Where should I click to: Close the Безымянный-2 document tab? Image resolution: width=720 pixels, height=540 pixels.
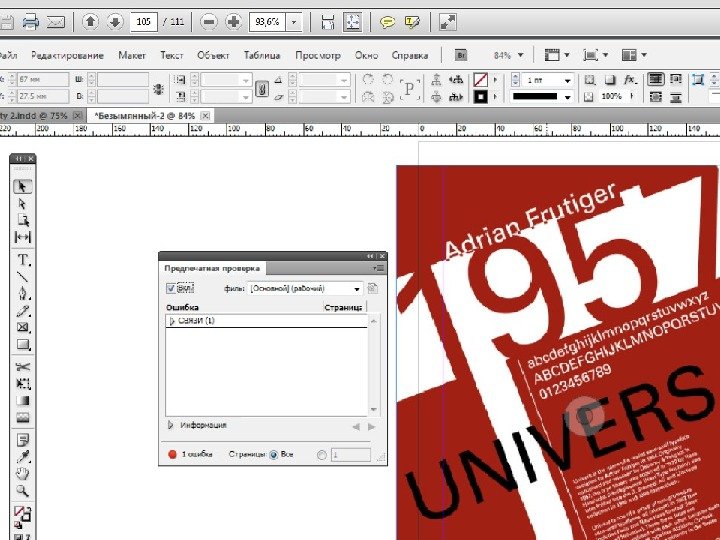pyautogui.click(x=206, y=116)
